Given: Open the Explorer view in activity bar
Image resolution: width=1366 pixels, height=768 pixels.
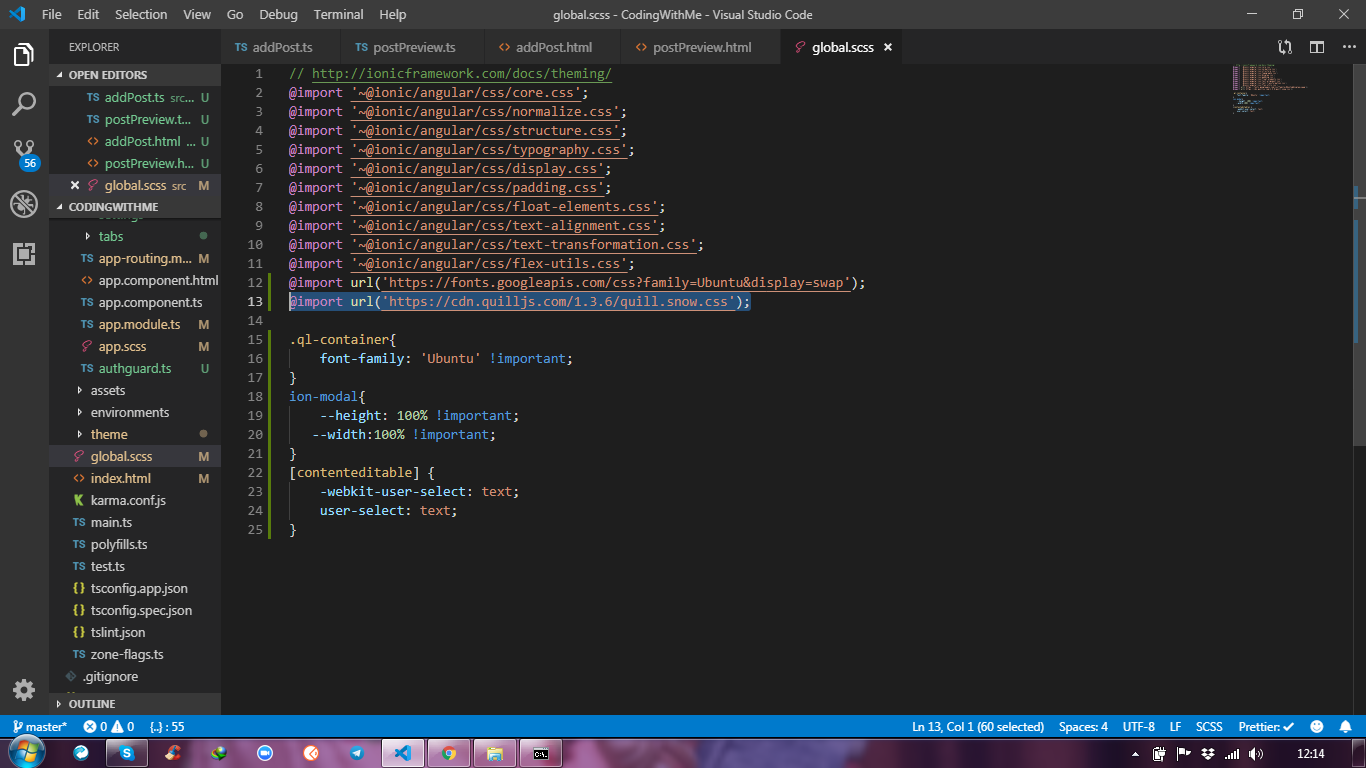Looking at the screenshot, I should pos(24,55).
